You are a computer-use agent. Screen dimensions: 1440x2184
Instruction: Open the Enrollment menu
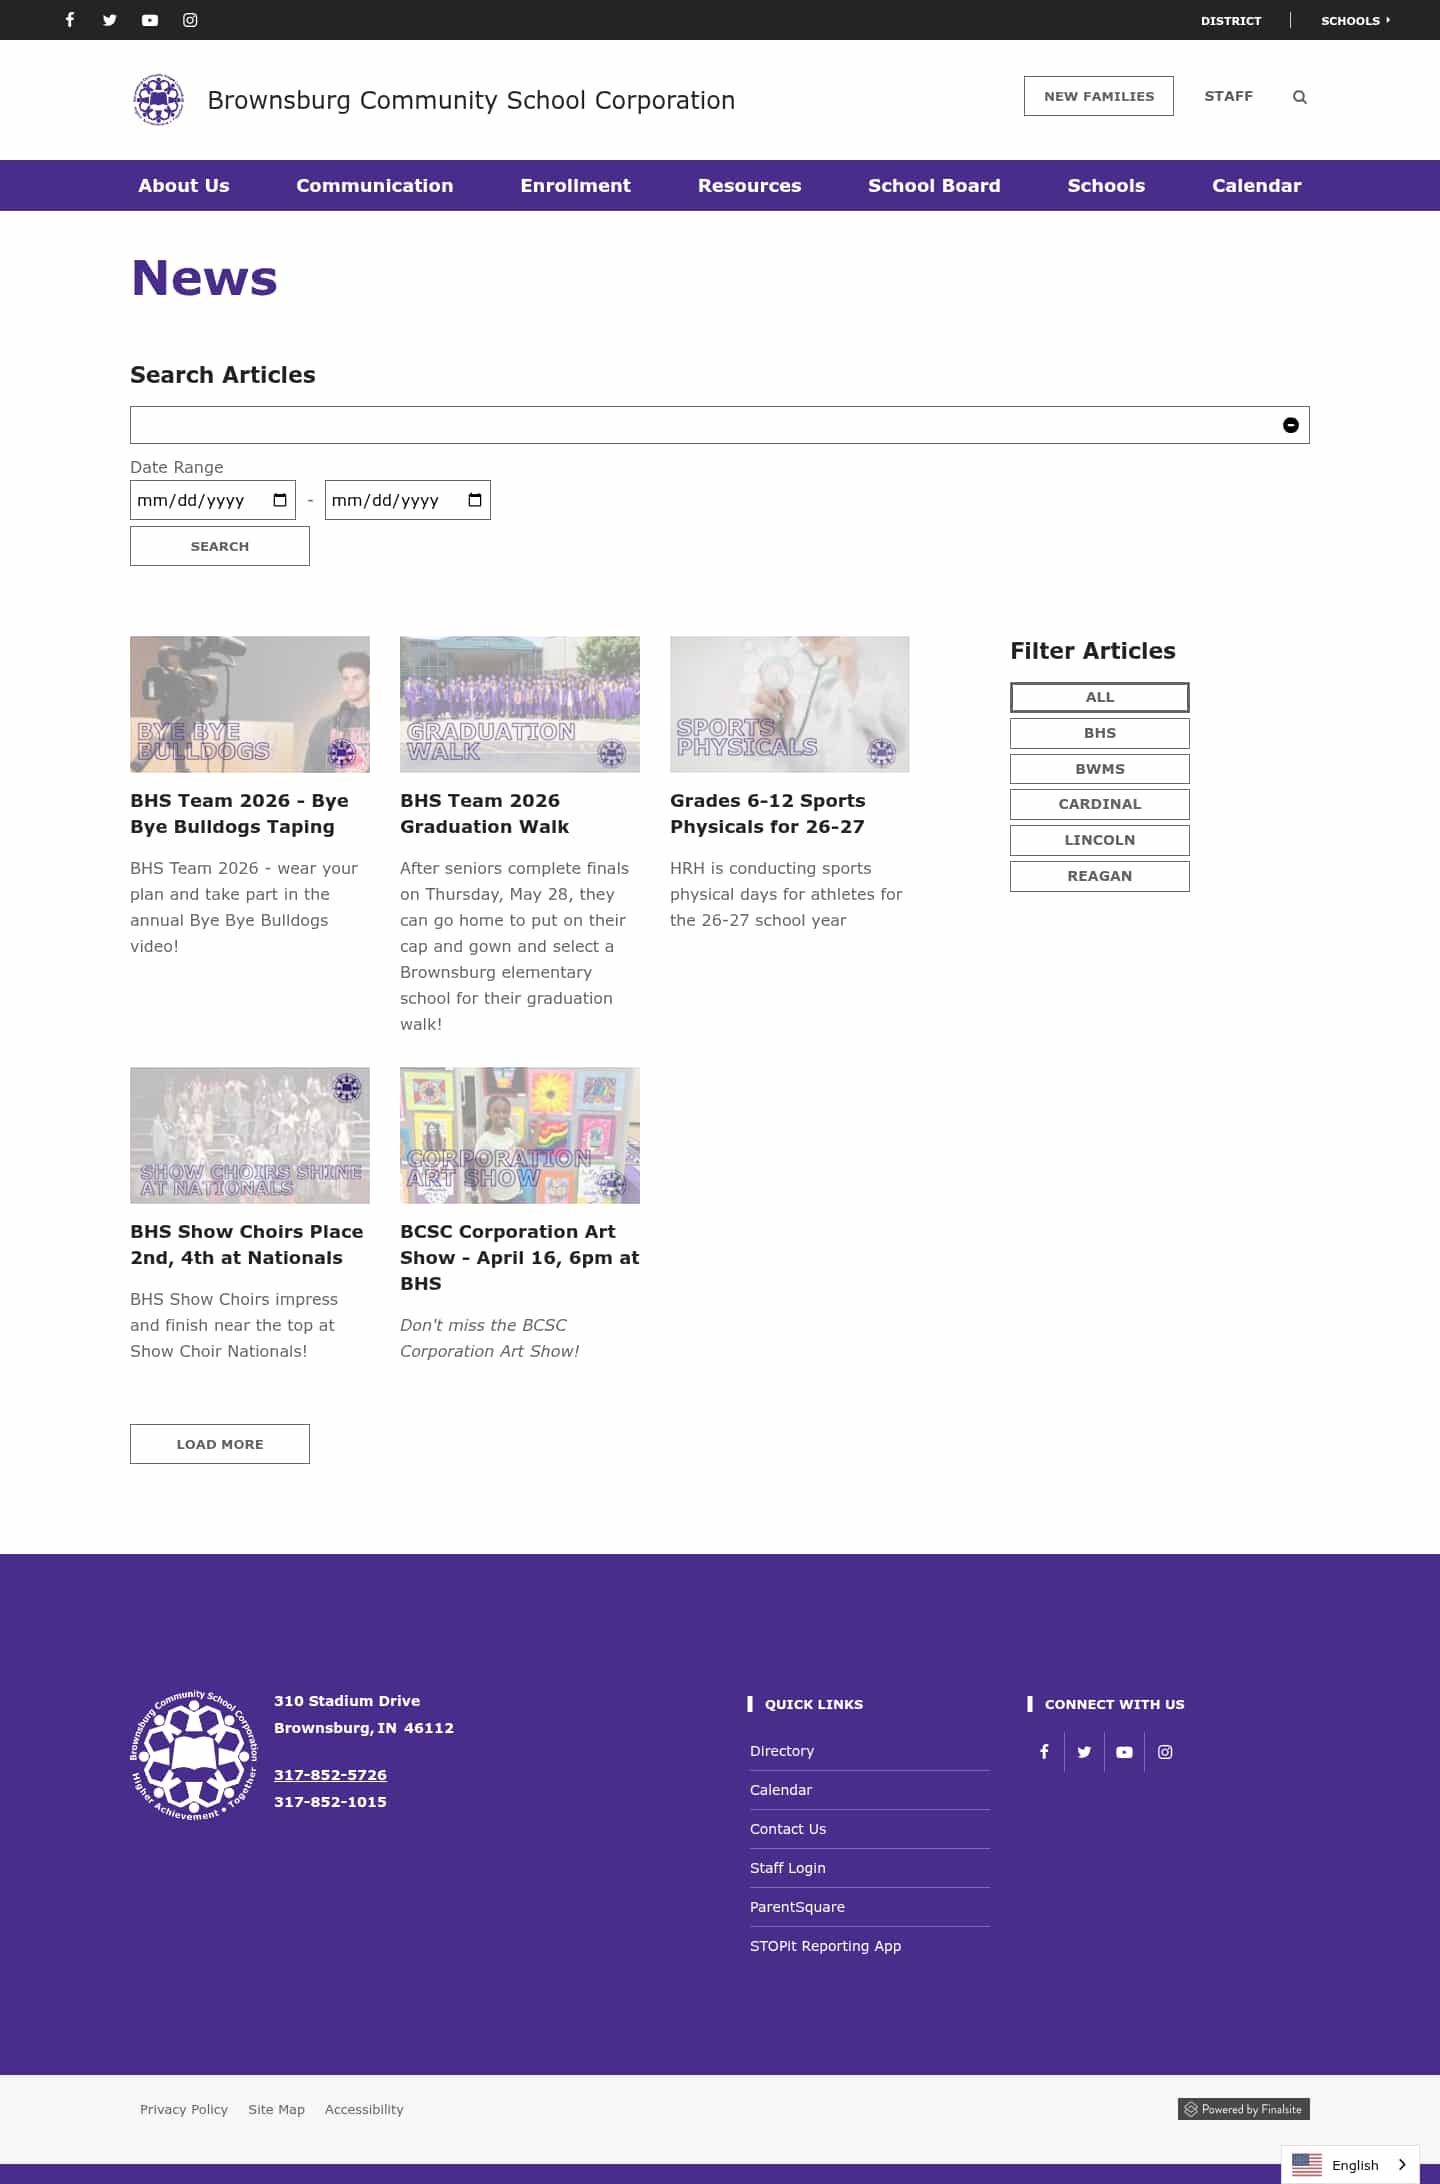575,185
